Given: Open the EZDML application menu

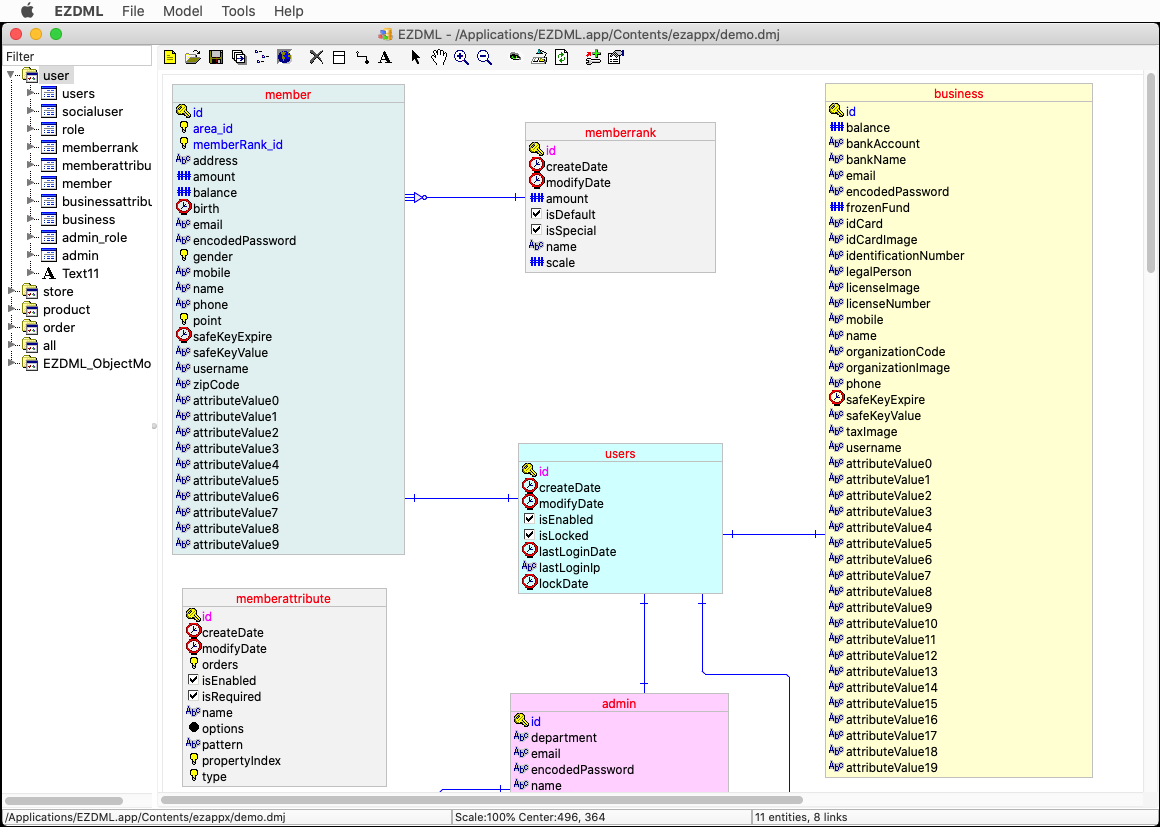Looking at the screenshot, I should click(78, 11).
